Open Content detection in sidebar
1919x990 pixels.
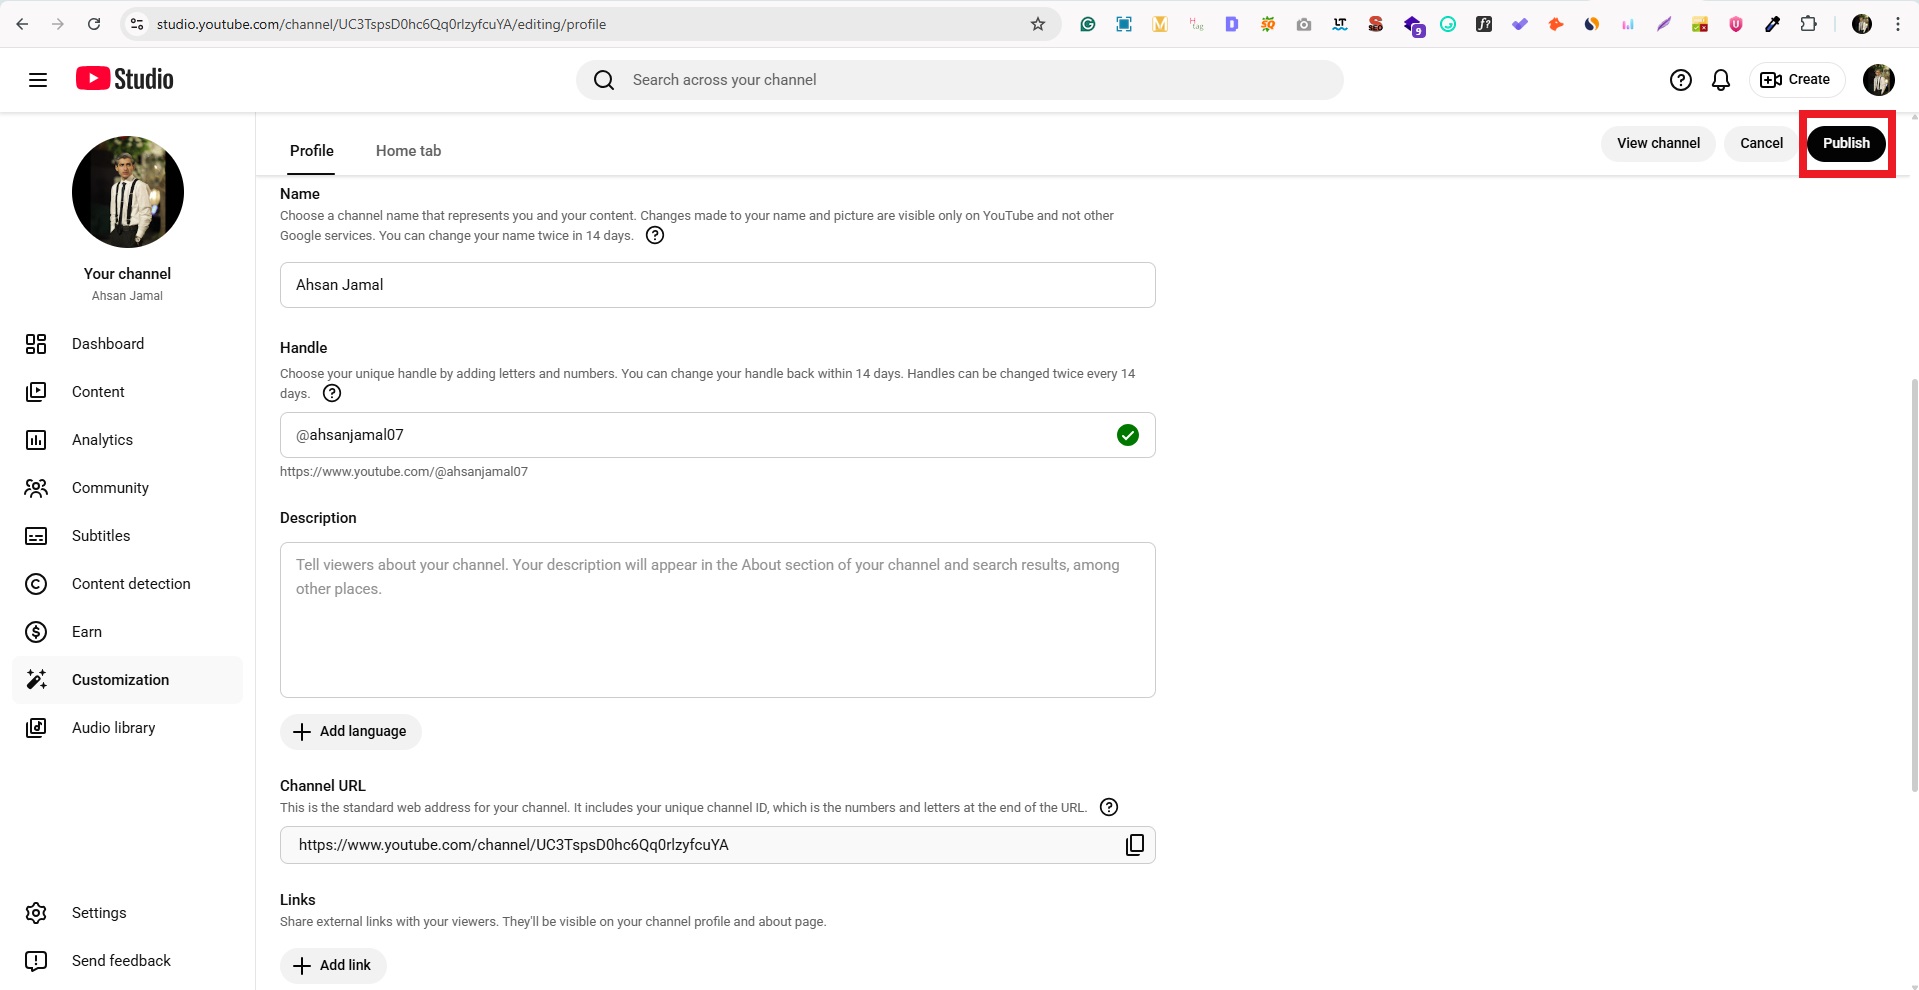click(131, 584)
